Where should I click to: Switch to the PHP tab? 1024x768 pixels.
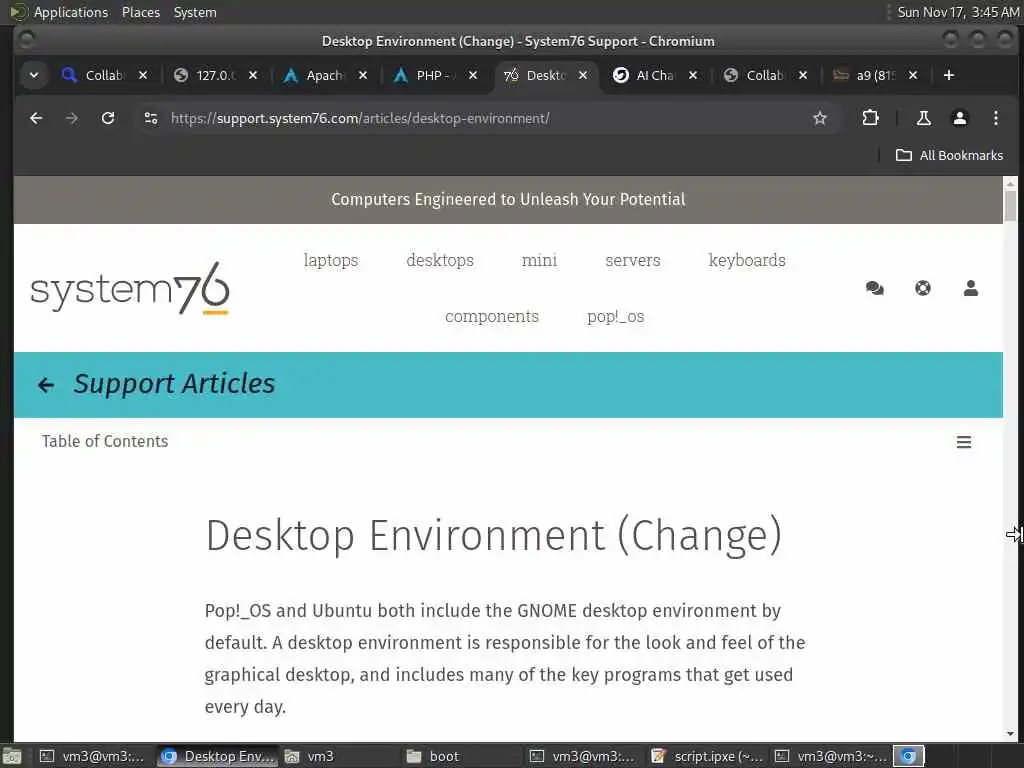pyautogui.click(x=434, y=75)
